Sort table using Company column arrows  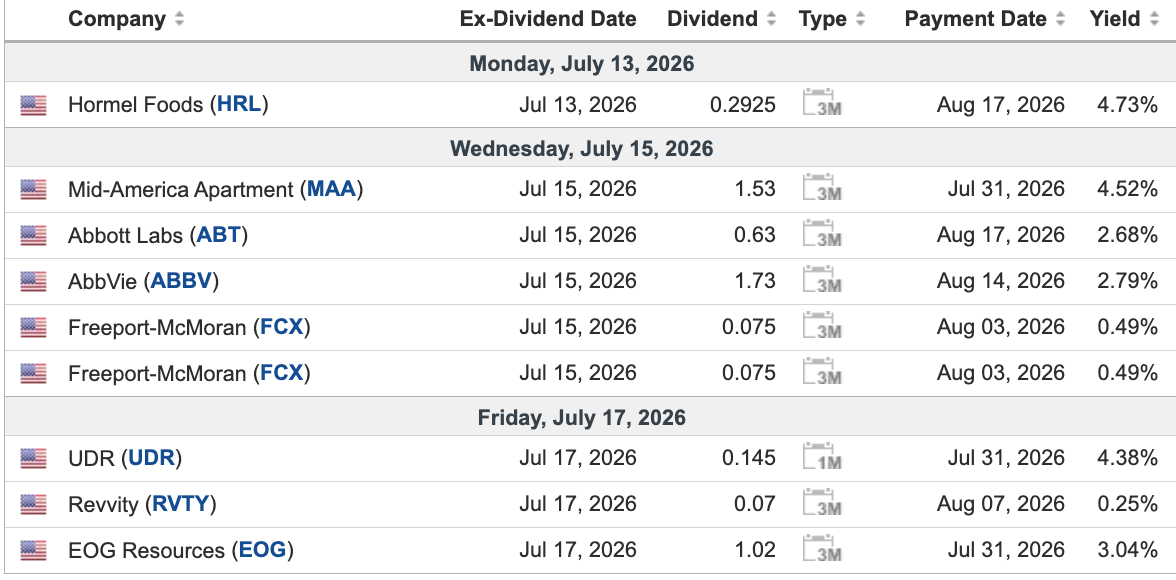[178, 20]
